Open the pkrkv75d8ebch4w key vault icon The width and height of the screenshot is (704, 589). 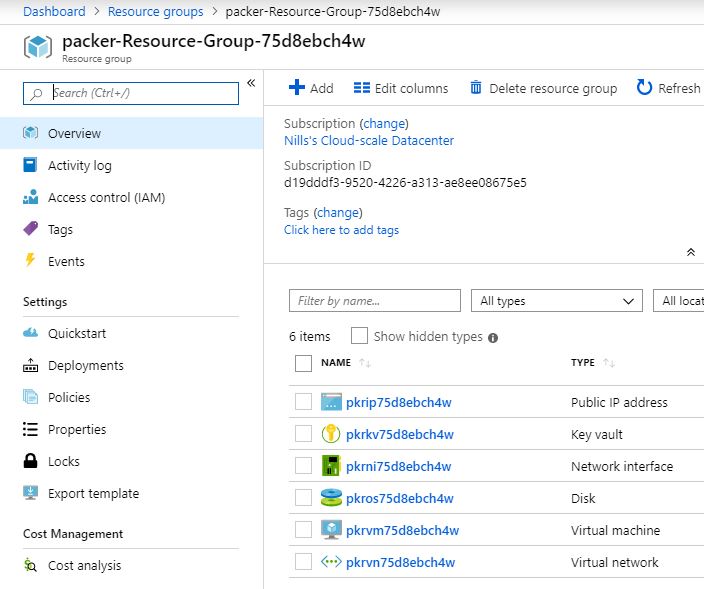[x=331, y=434]
